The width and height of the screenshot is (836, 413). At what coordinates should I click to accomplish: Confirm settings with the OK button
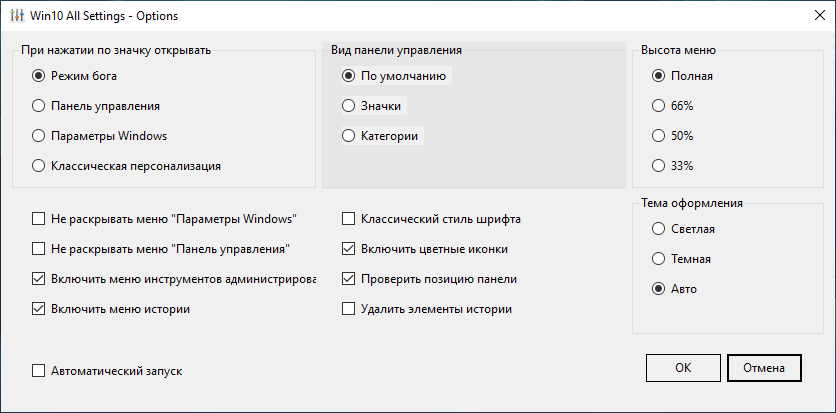(683, 368)
